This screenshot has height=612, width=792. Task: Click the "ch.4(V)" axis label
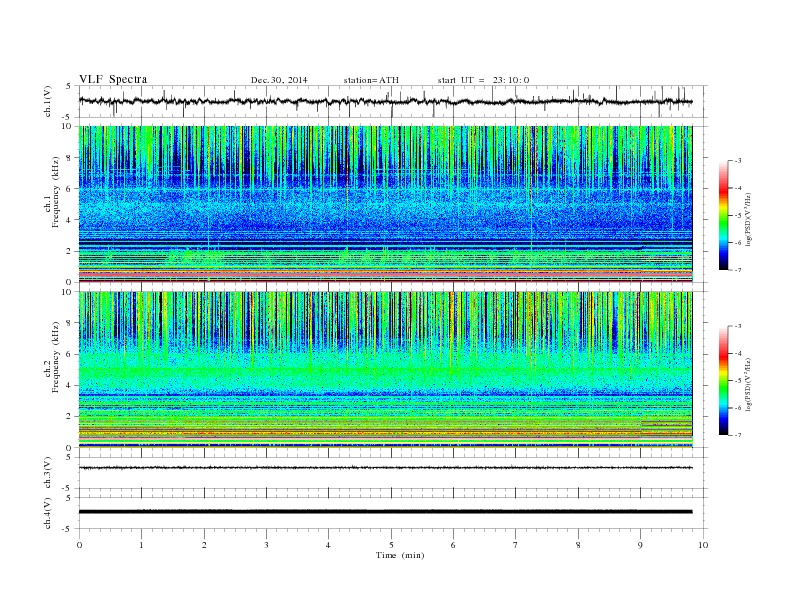point(48,513)
